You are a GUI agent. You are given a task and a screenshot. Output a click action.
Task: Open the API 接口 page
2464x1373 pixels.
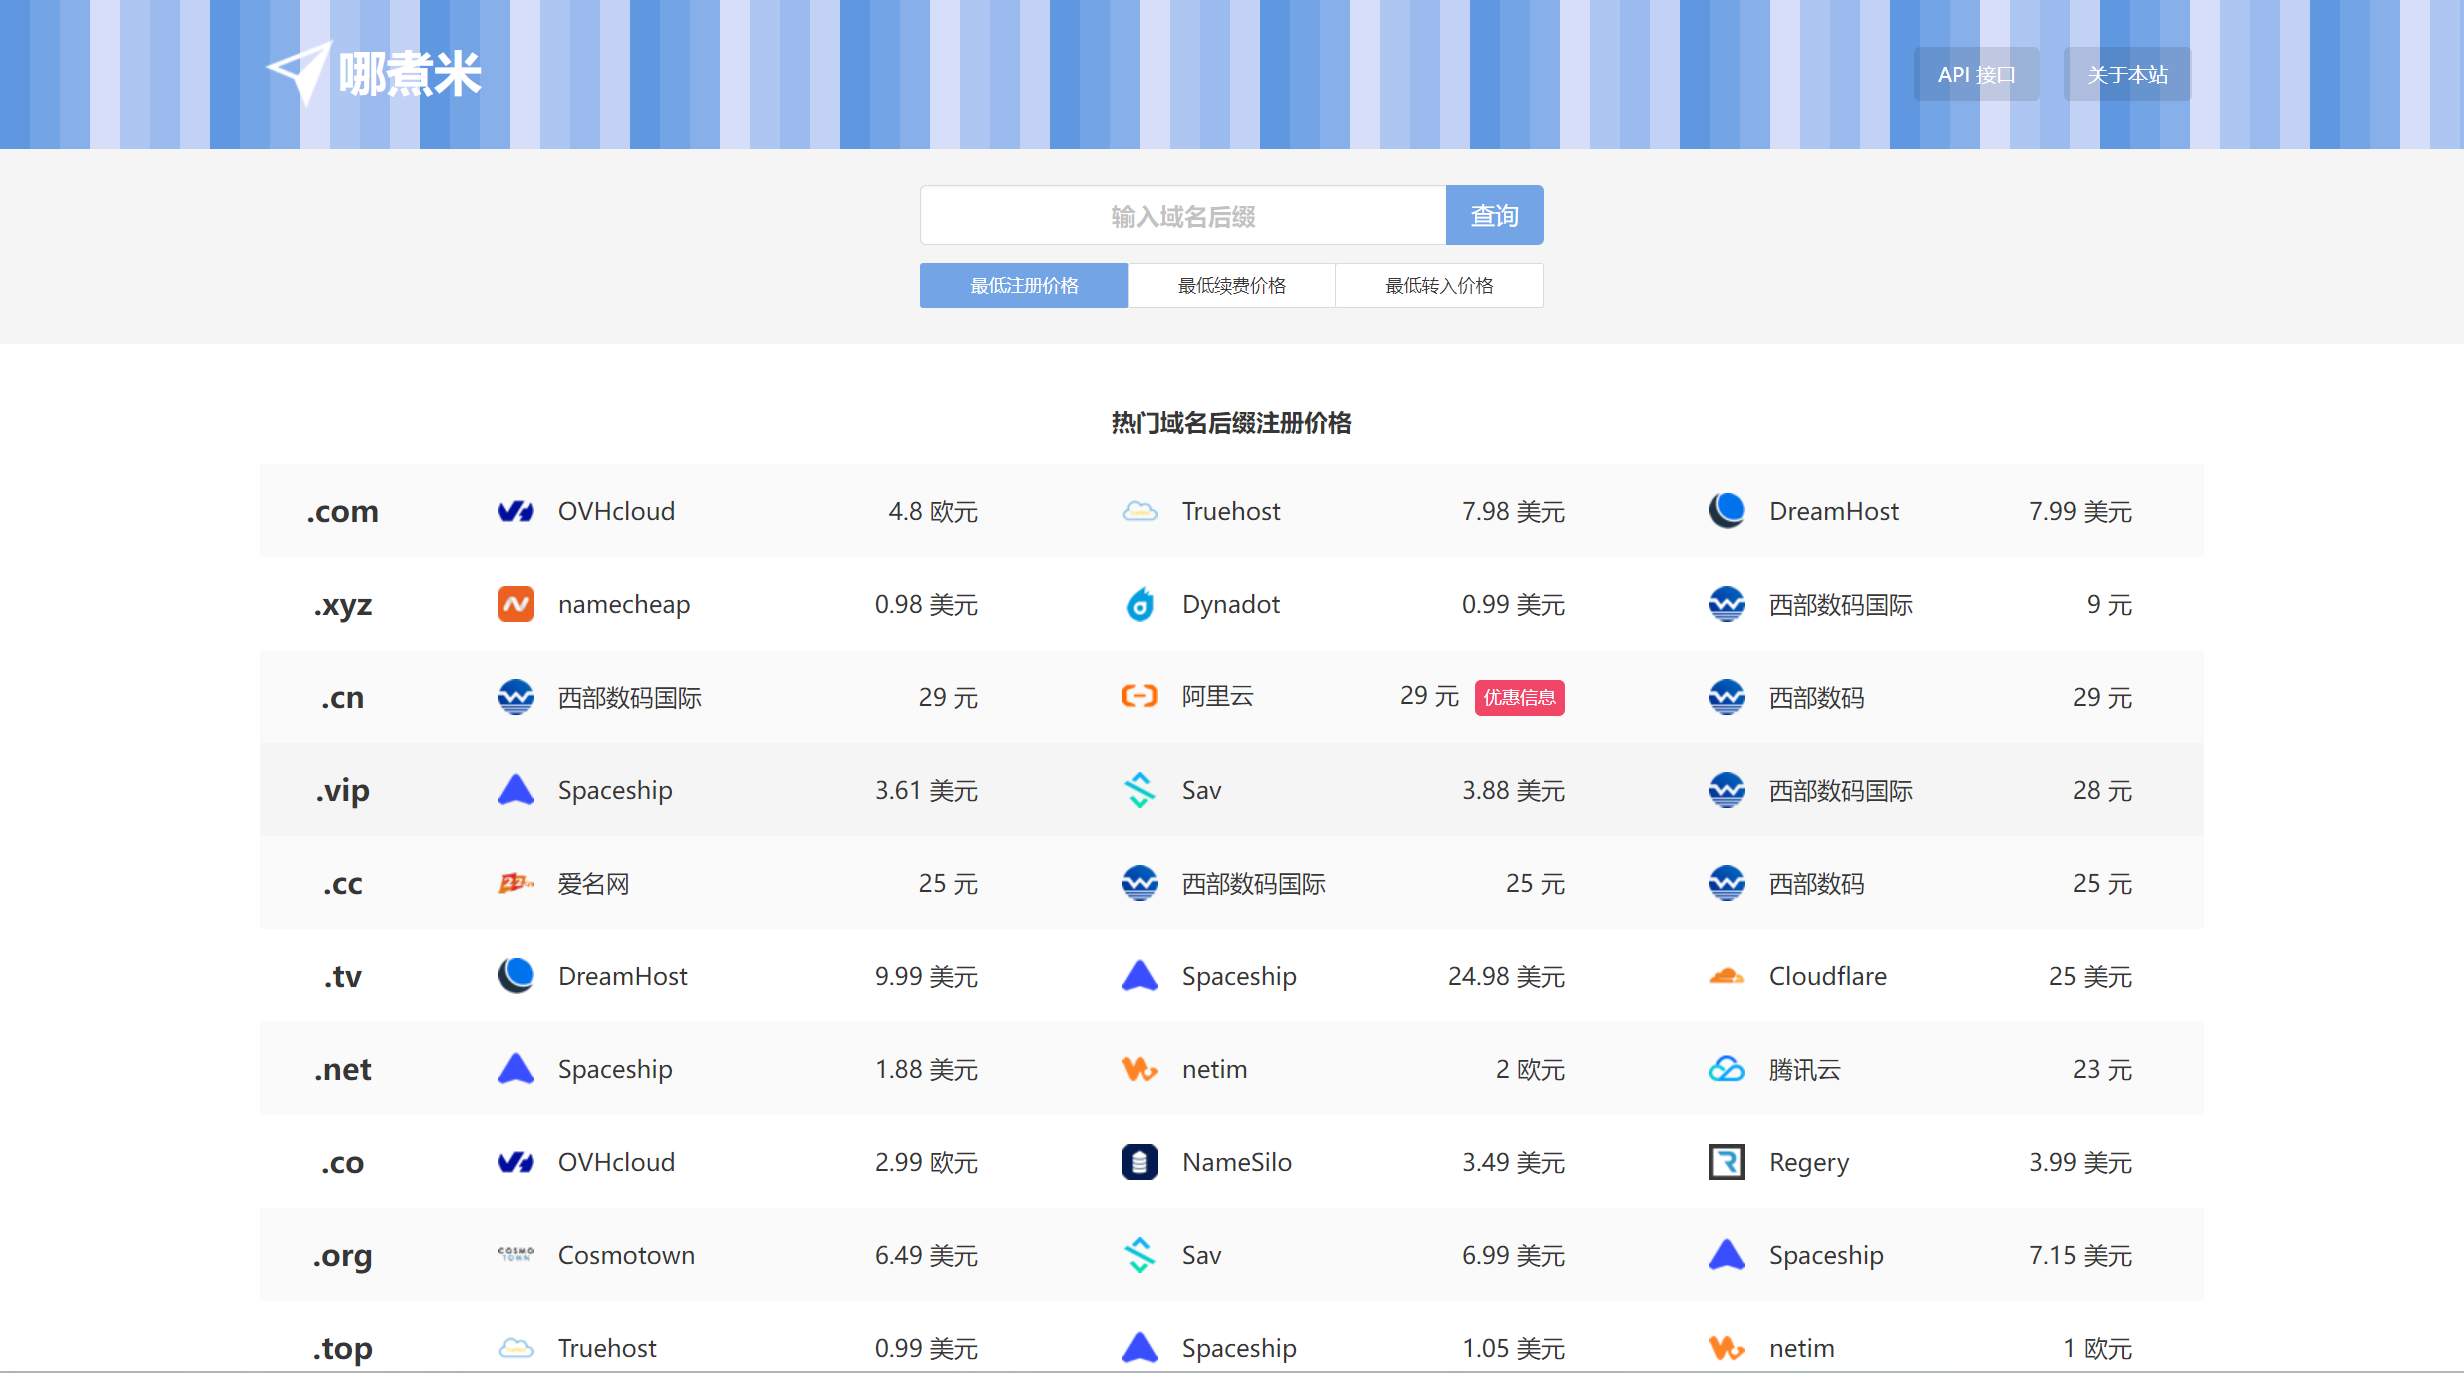coord(1975,75)
